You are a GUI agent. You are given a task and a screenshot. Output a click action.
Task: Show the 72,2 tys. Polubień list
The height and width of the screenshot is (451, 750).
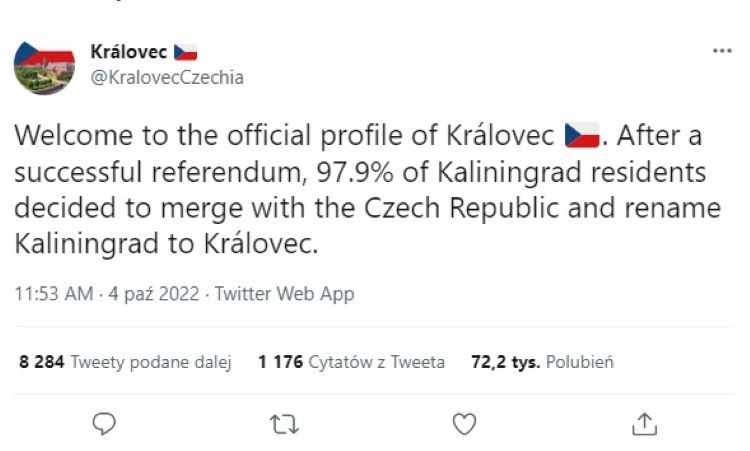(542, 362)
